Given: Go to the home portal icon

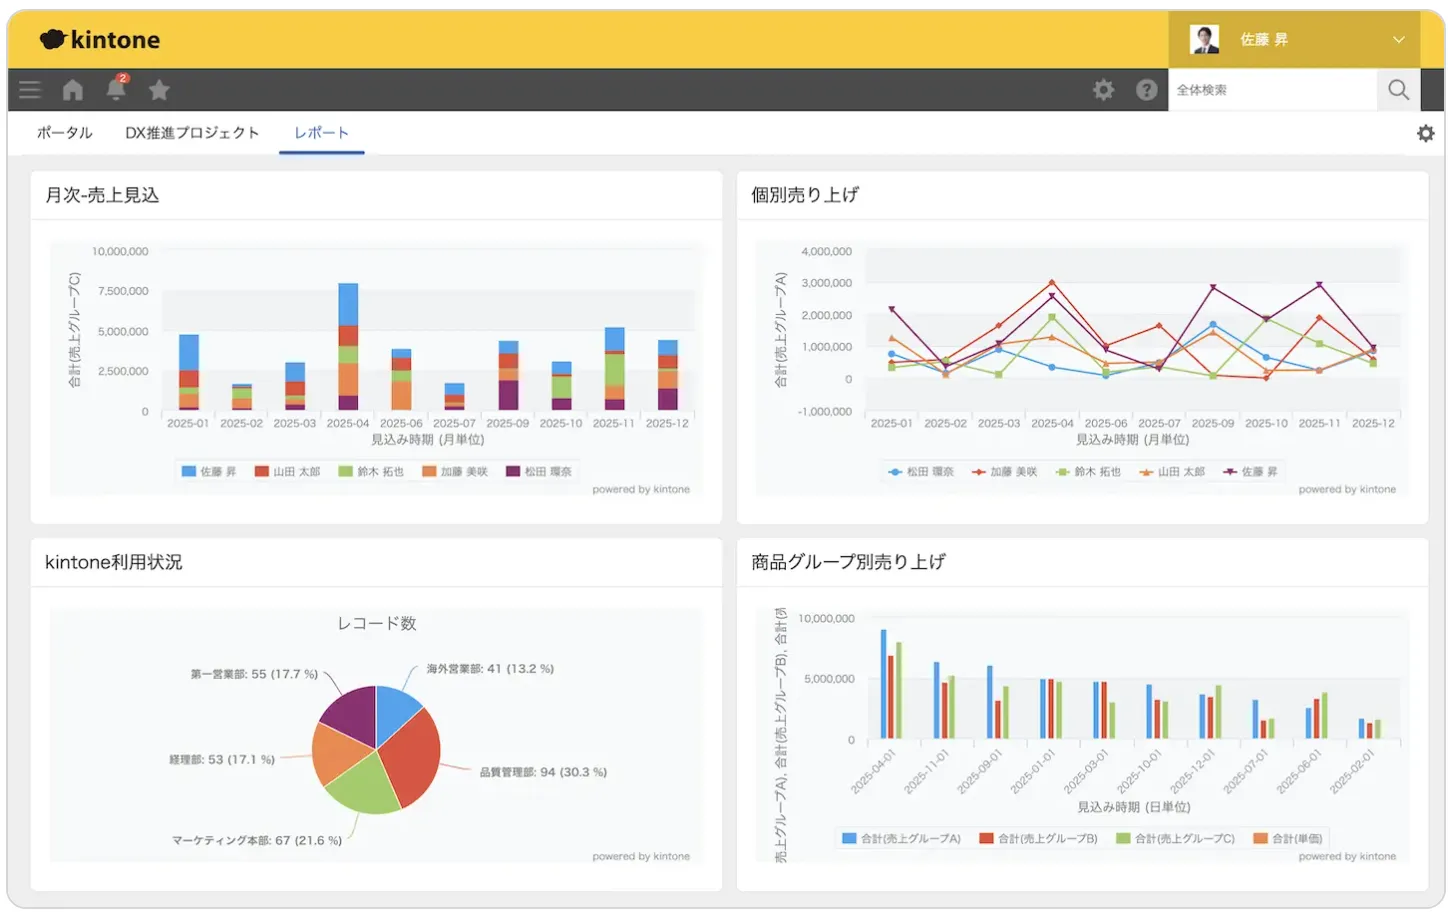Looking at the screenshot, I should pos(73,90).
